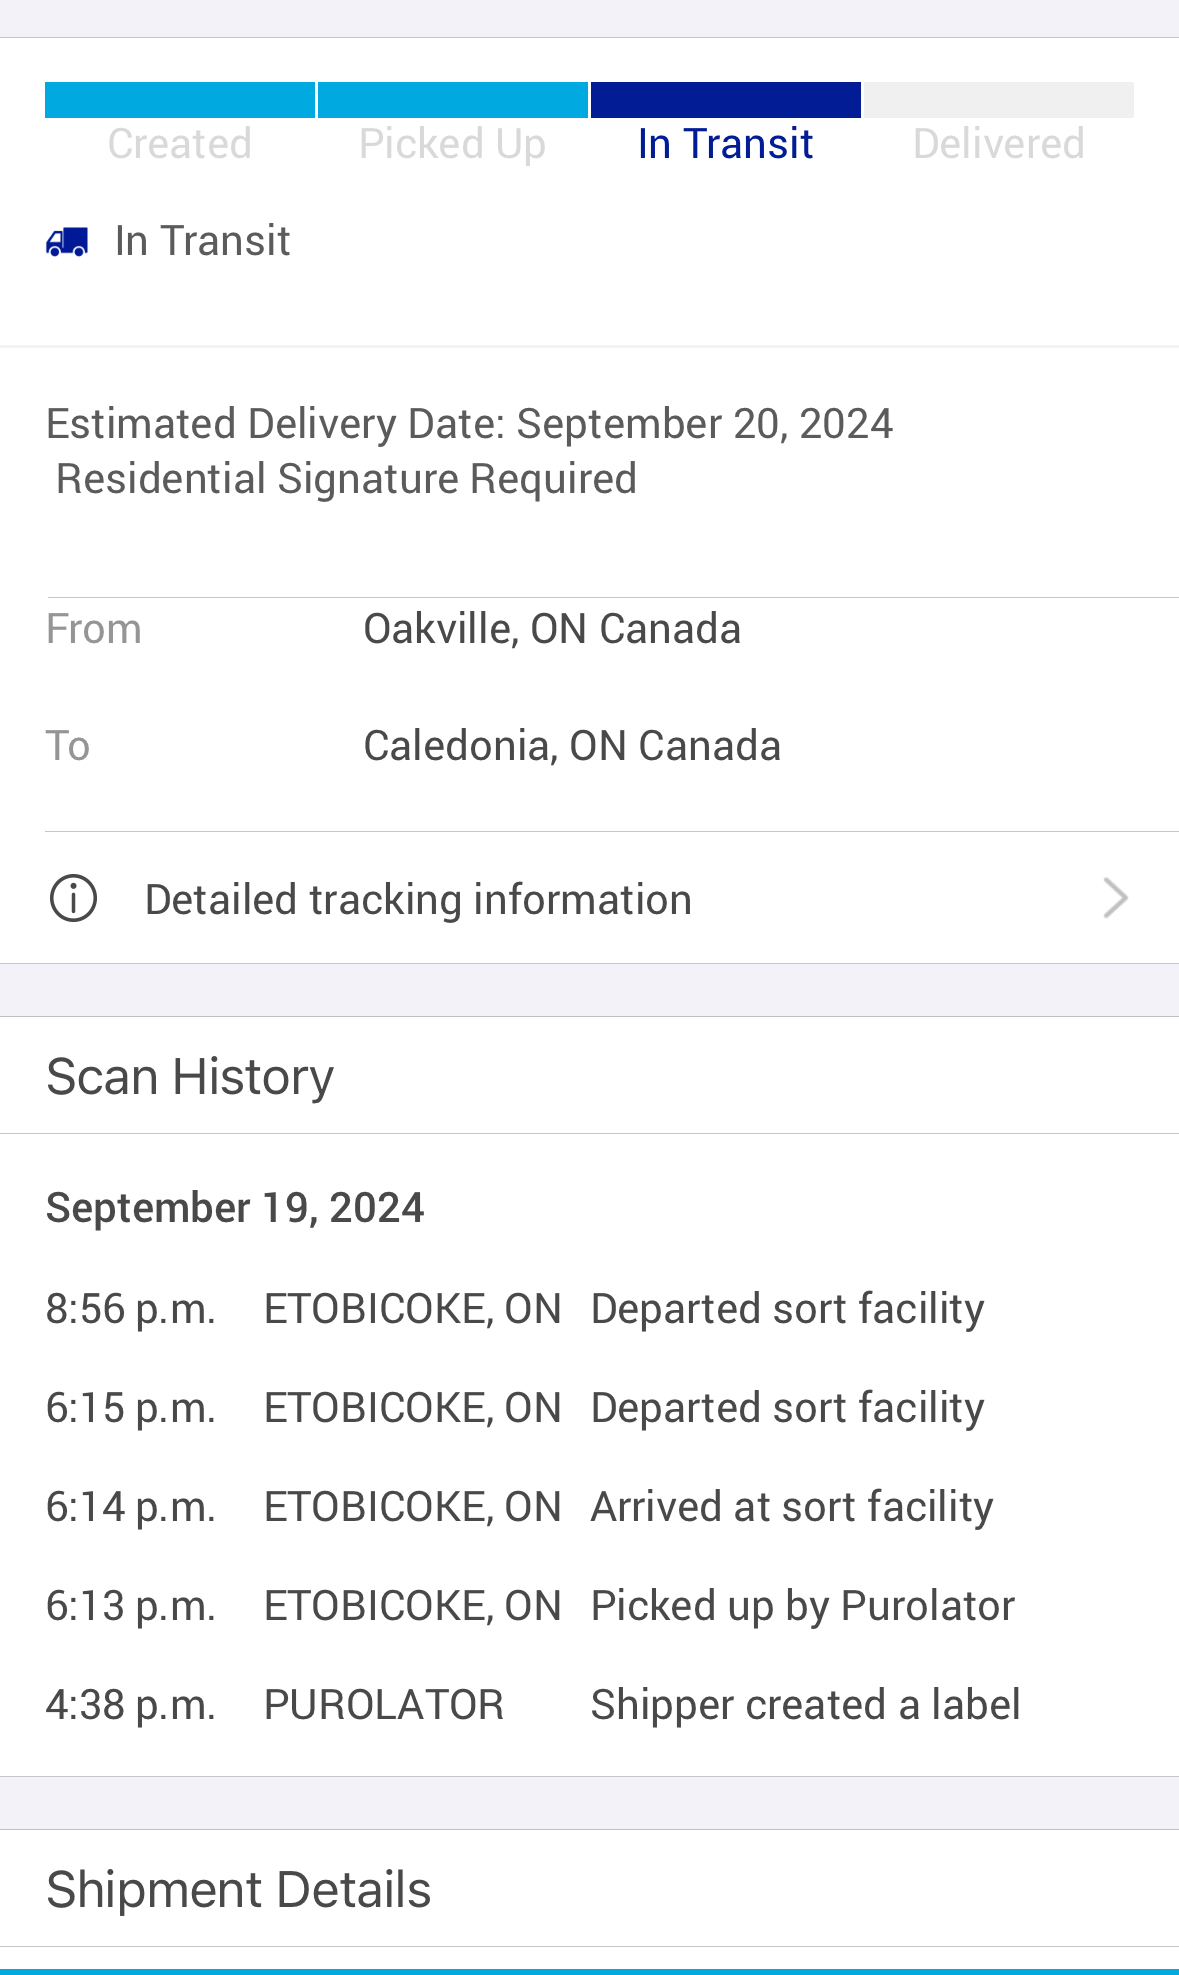This screenshot has width=1179, height=1975.
Task: Tap Oakville, ON Canada origin address
Action: pyautogui.click(x=552, y=629)
